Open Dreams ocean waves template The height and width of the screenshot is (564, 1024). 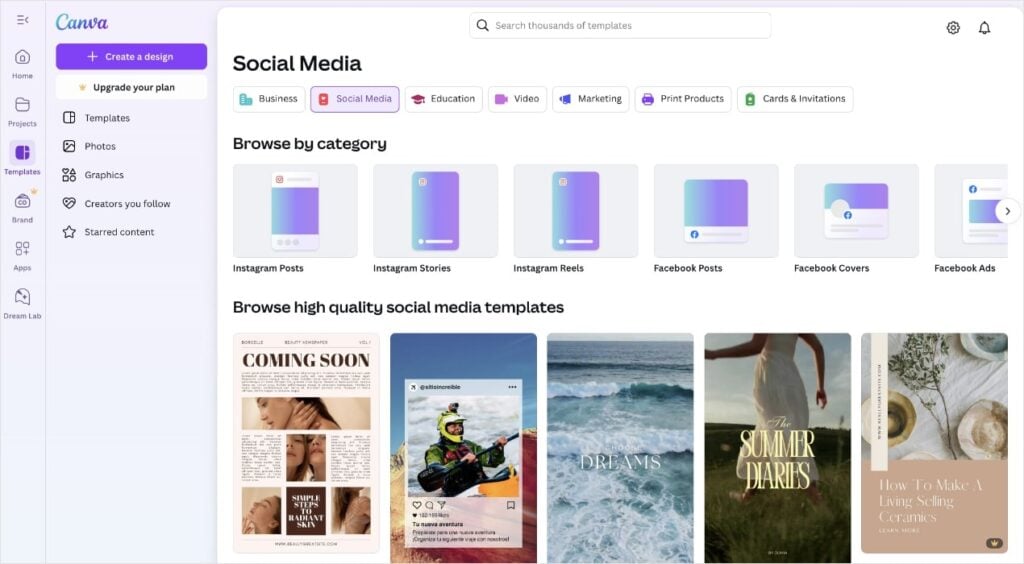[x=620, y=448]
